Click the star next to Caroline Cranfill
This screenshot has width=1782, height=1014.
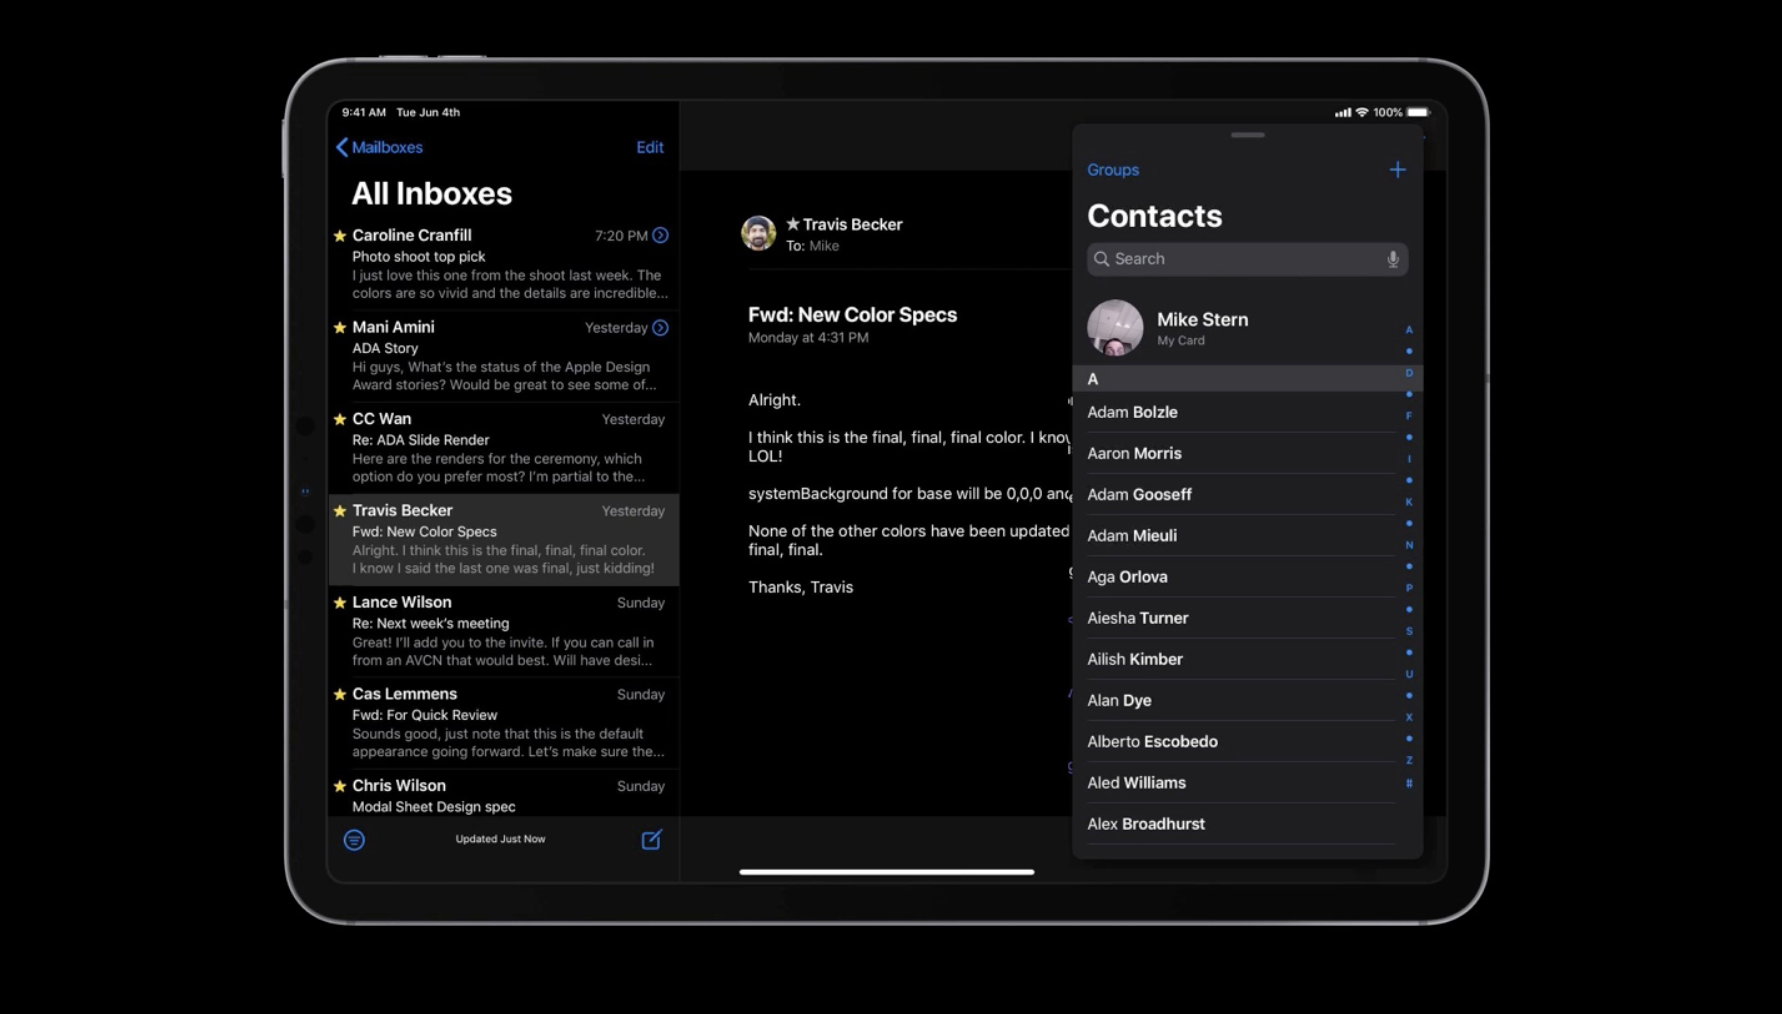(x=340, y=236)
